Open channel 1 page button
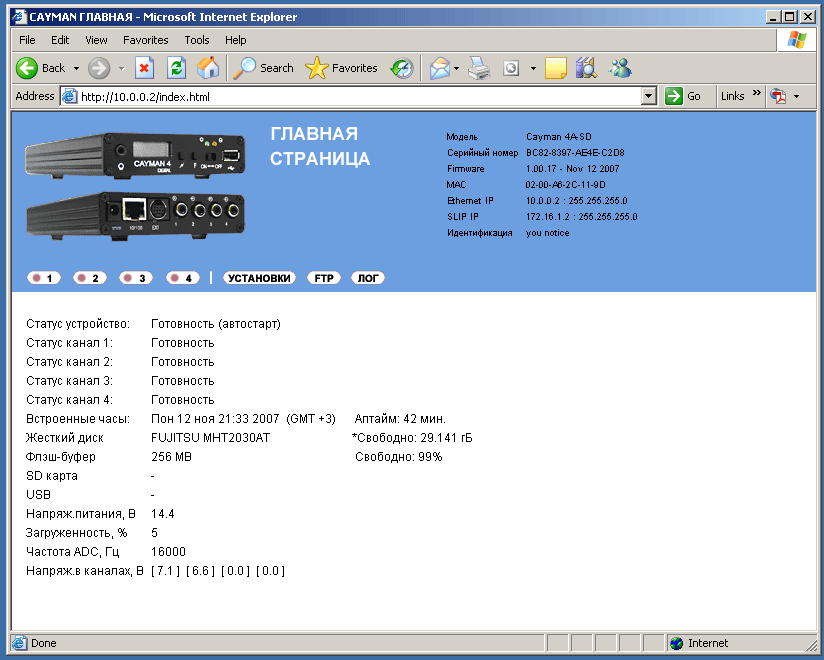Image resolution: width=824 pixels, height=660 pixels. tap(44, 278)
